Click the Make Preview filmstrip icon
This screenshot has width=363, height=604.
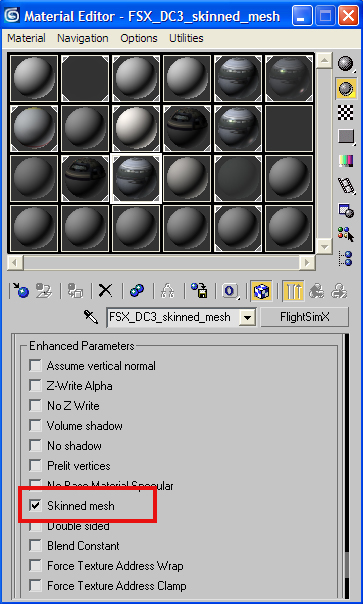click(x=346, y=185)
